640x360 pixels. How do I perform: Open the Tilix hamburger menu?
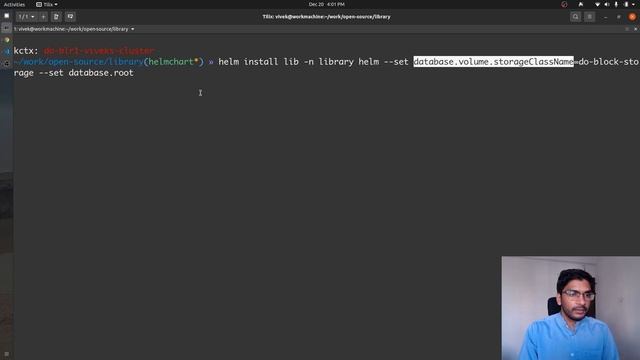tap(589, 17)
